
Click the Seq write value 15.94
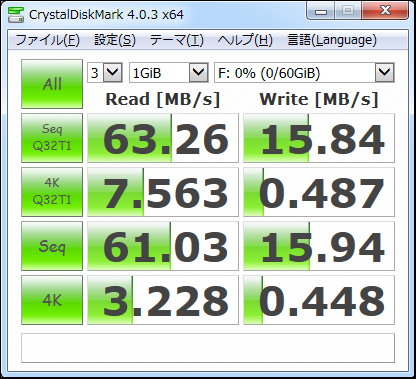click(x=319, y=246)
